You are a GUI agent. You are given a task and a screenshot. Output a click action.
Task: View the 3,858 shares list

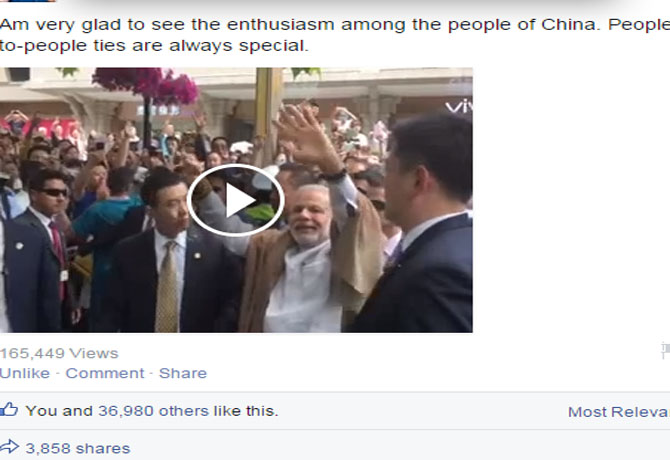tap(78, 448)
